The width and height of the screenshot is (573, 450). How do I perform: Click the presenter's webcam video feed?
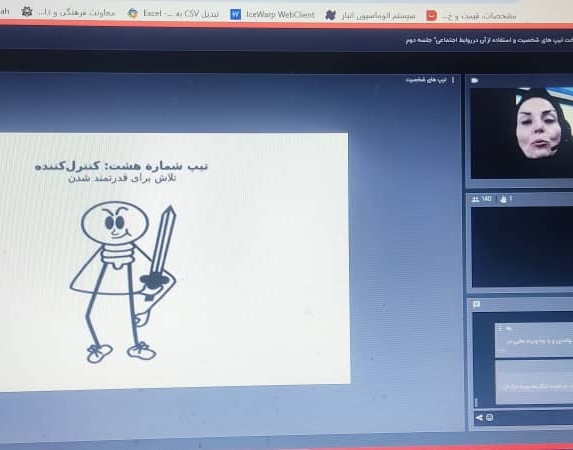click(521, 133)
